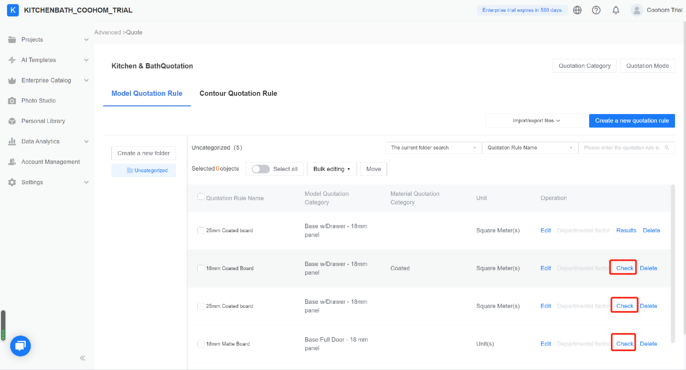Click Check for 18mm Matte Board
This screenshot has height=370, width=686.
(624, 344)
